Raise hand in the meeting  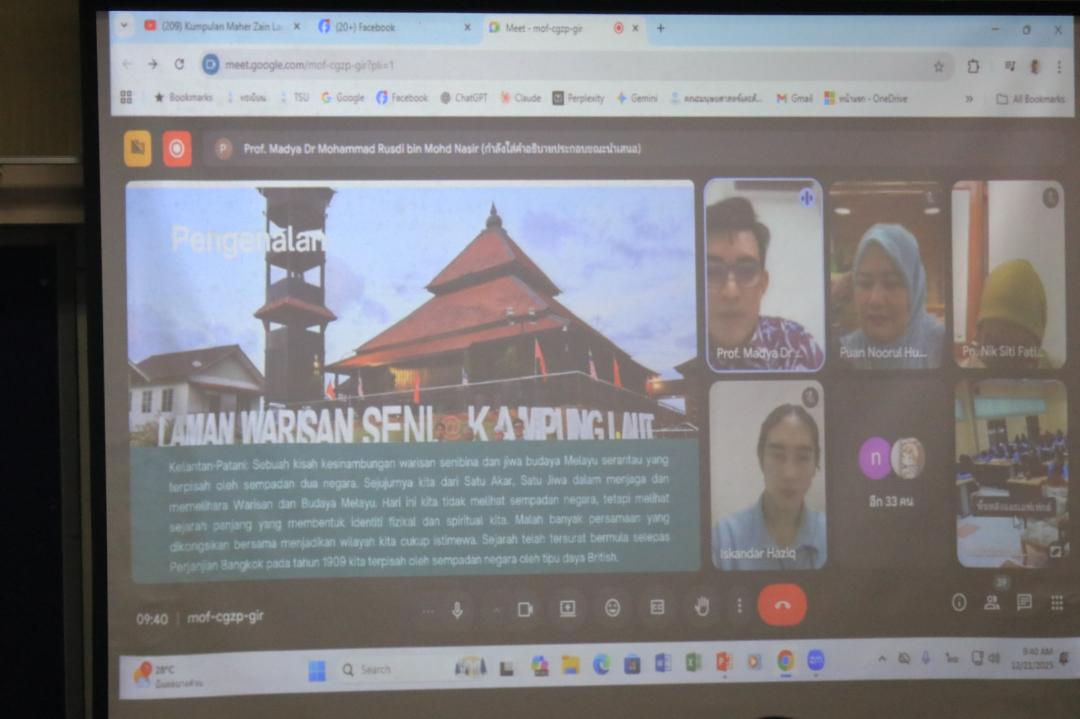coord(702,606)
